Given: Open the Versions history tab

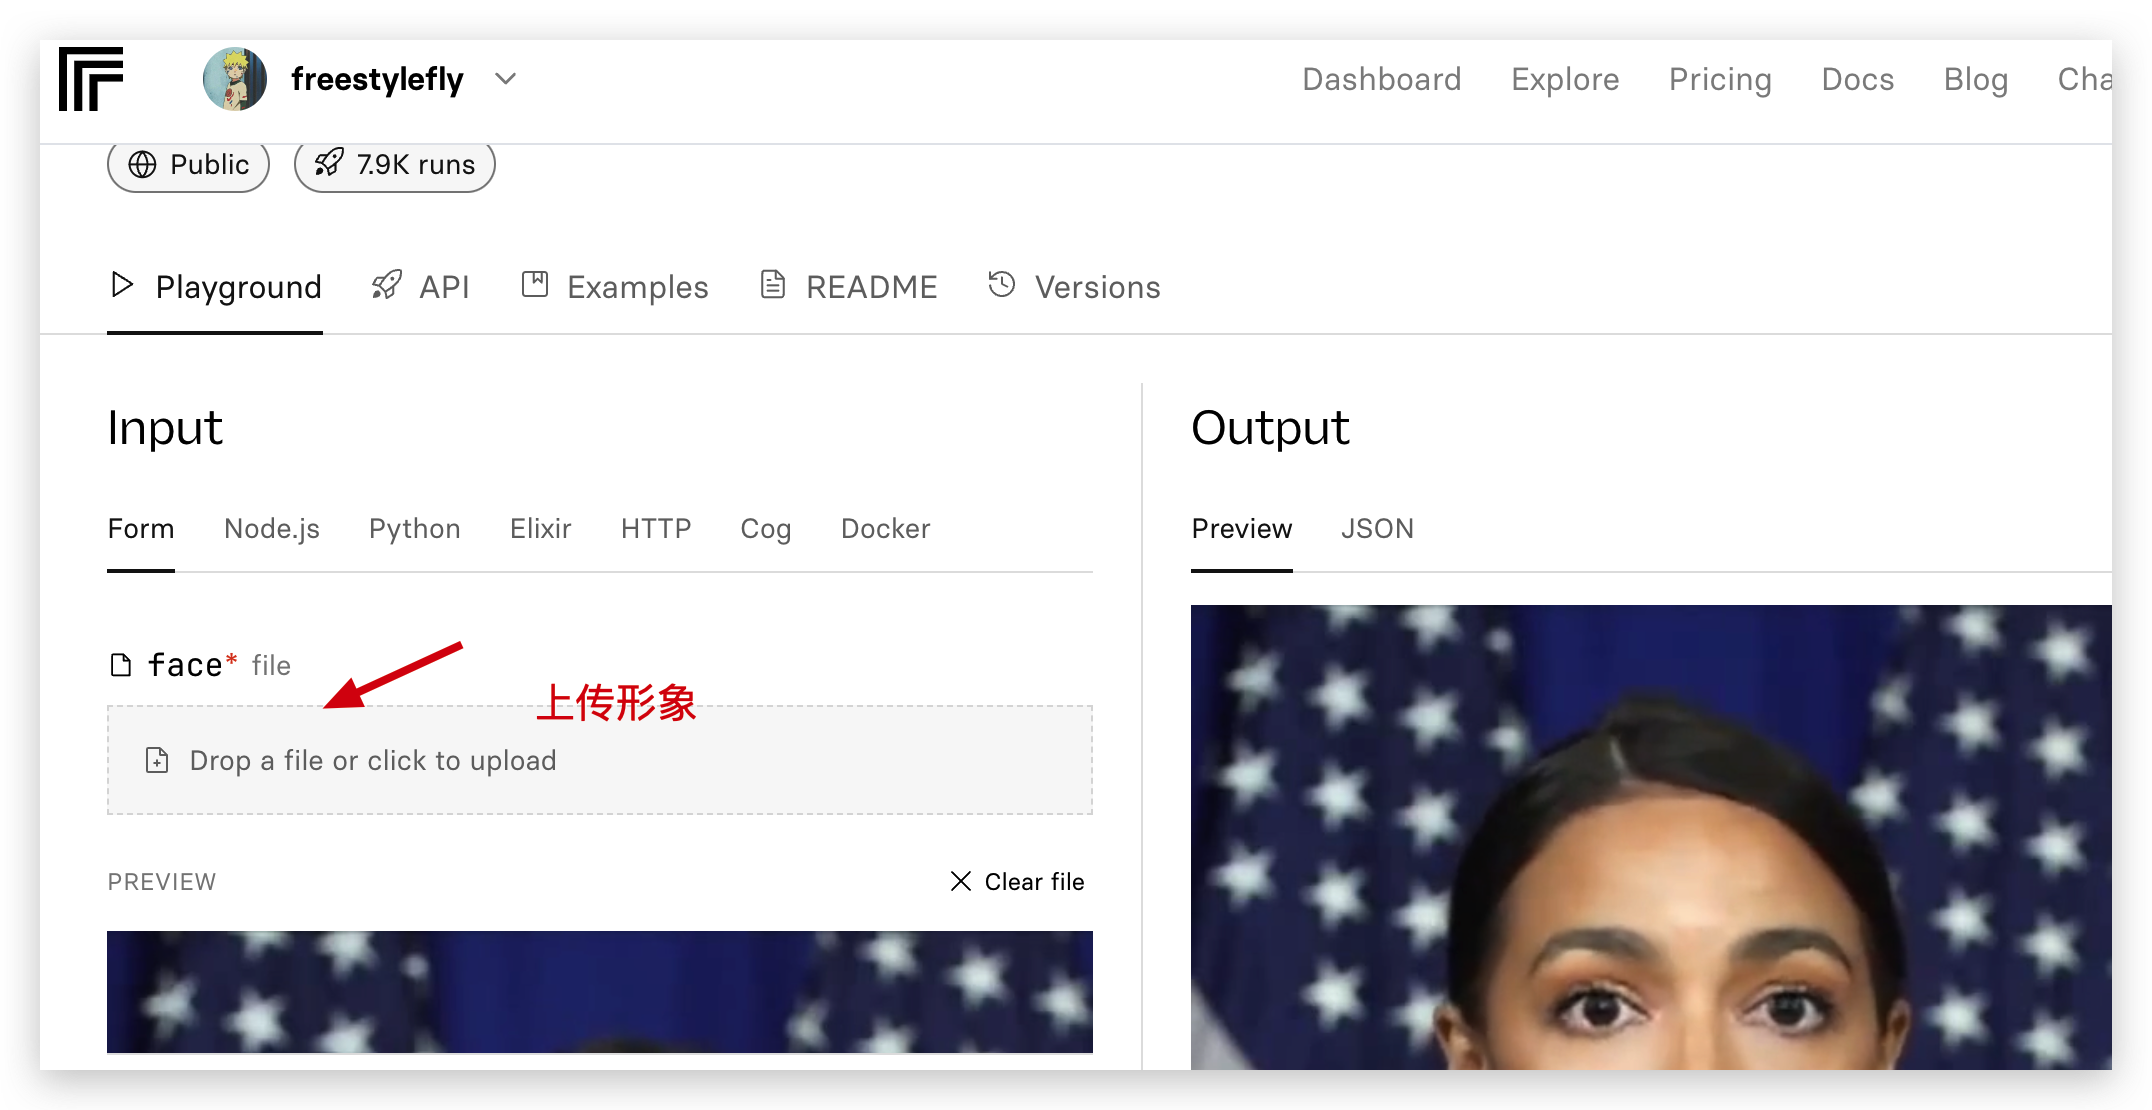Looking at the screenshot, I should (x=1074, y=288).
